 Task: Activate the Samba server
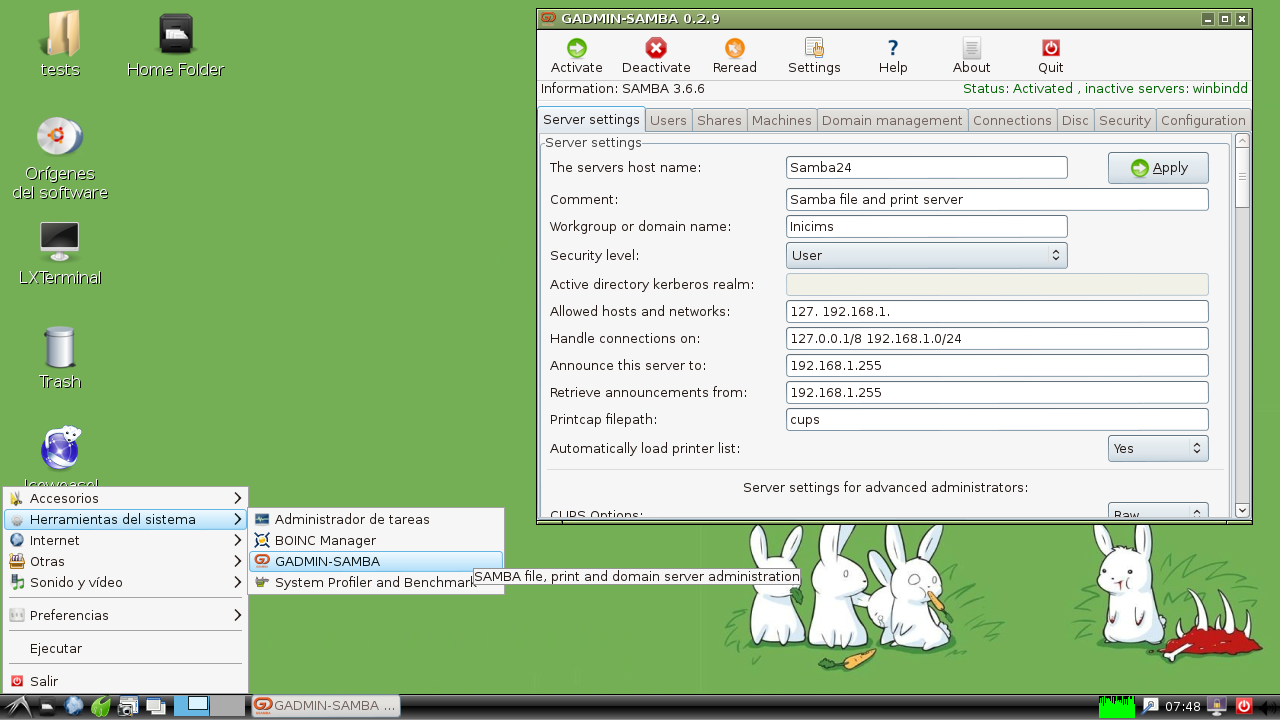(575, 55)
